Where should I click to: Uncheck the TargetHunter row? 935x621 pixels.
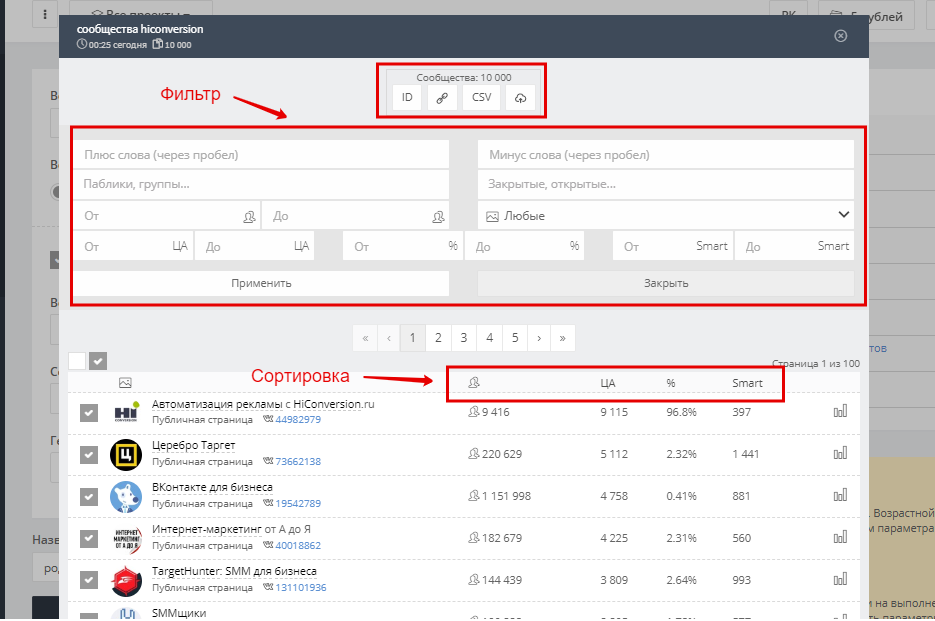89,580
